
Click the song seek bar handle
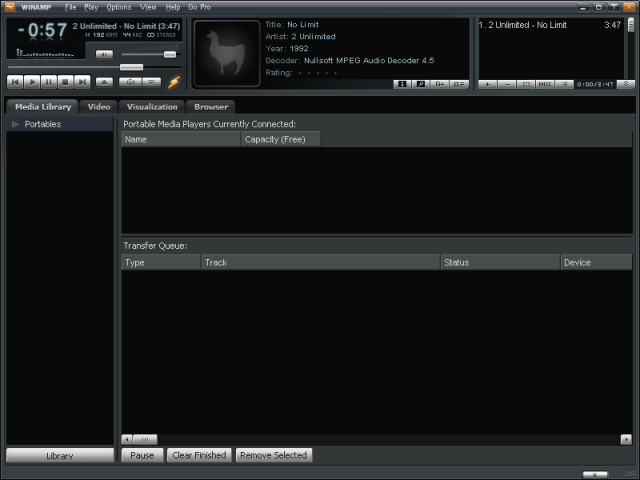click(x=131, y=67)
